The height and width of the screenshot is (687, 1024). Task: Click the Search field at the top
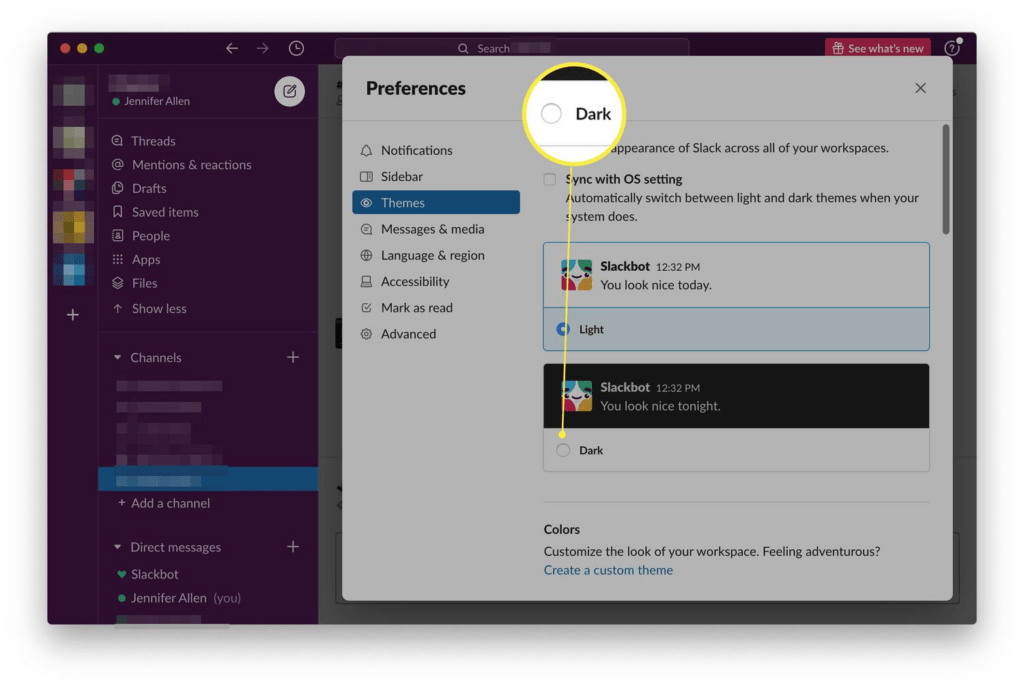click(x=511, y=48)
